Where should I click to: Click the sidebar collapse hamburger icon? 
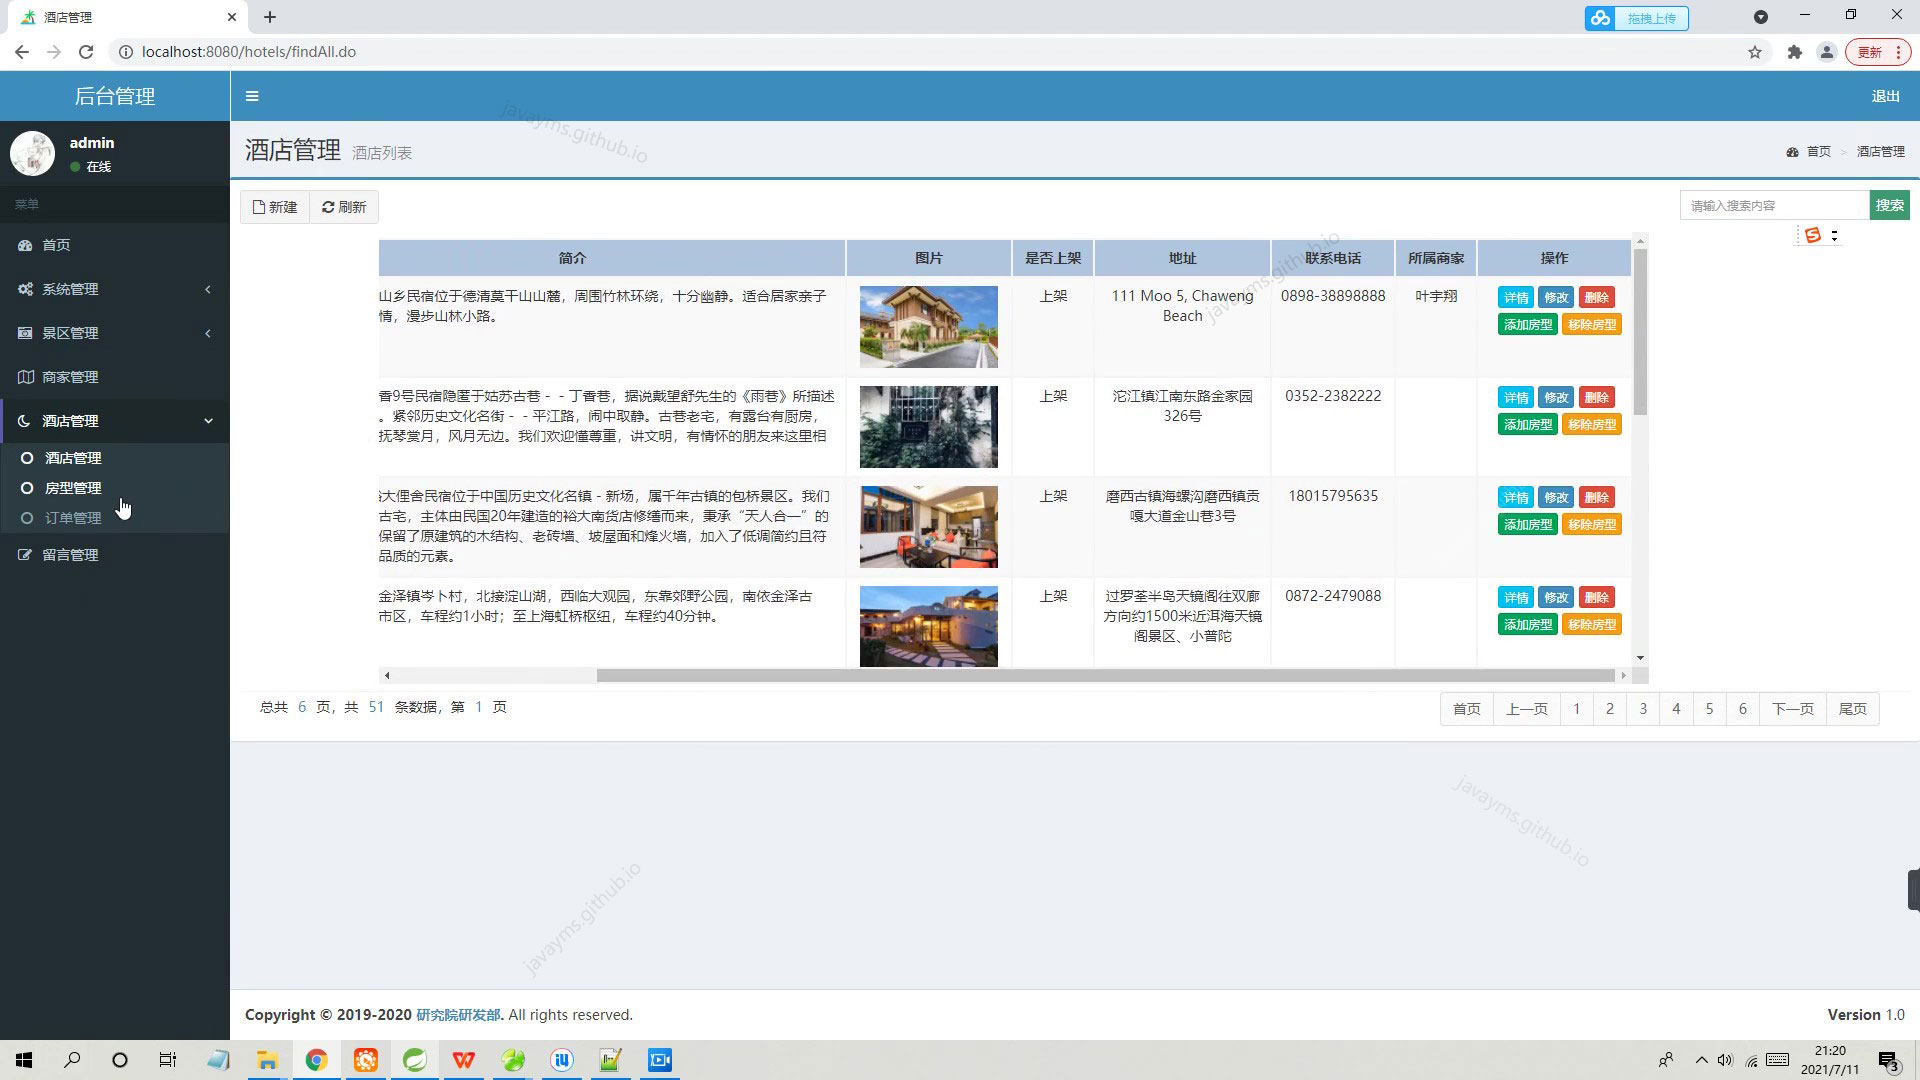pyautogui.click(x=252, y=95)
